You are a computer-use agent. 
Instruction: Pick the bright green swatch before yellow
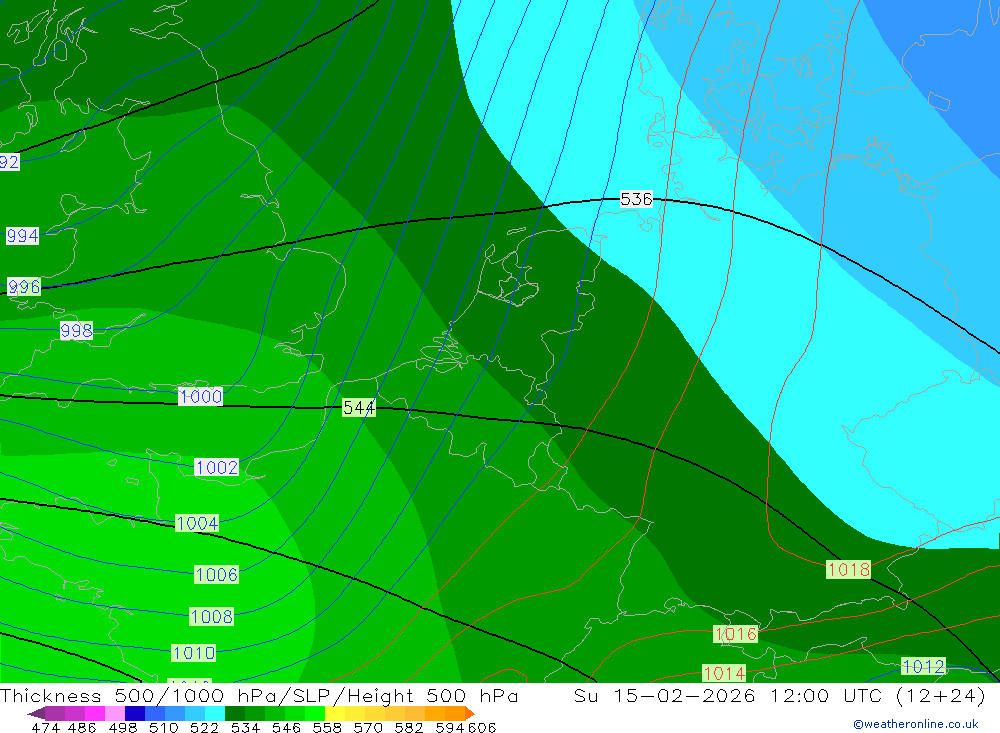pyautogui.click(x=315, y=713)
